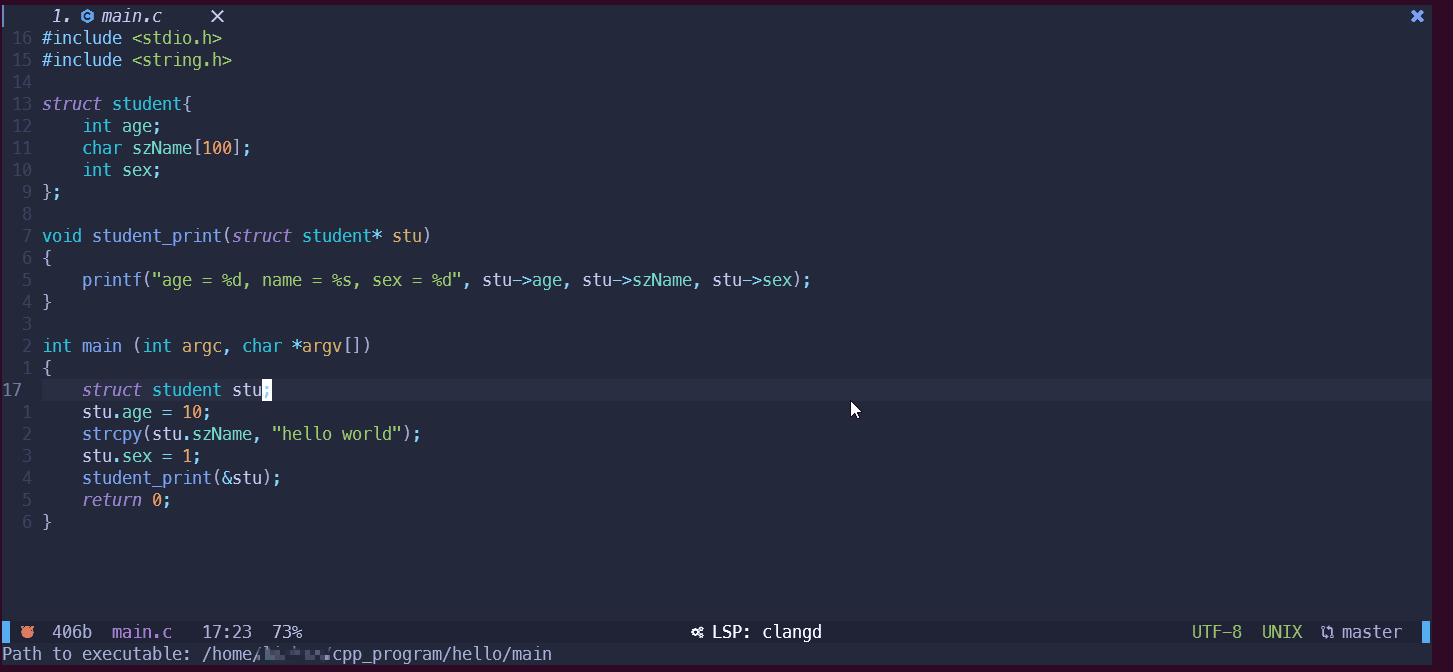
Task: Place cursor on #include <string.h> line
Action: 137,60
